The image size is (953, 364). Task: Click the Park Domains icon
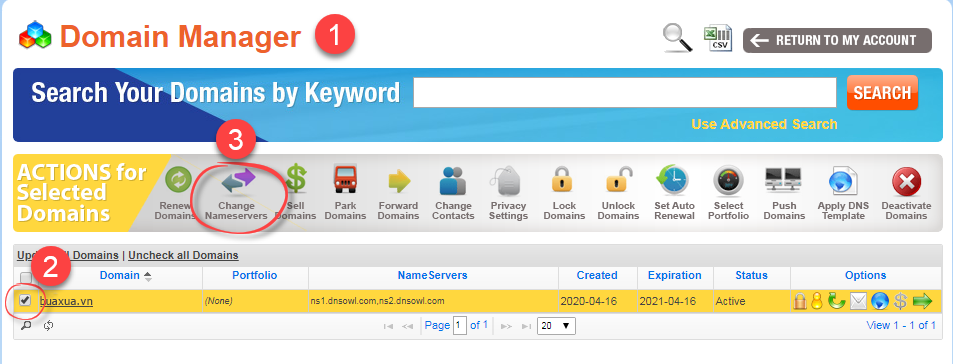click(346, 180)
